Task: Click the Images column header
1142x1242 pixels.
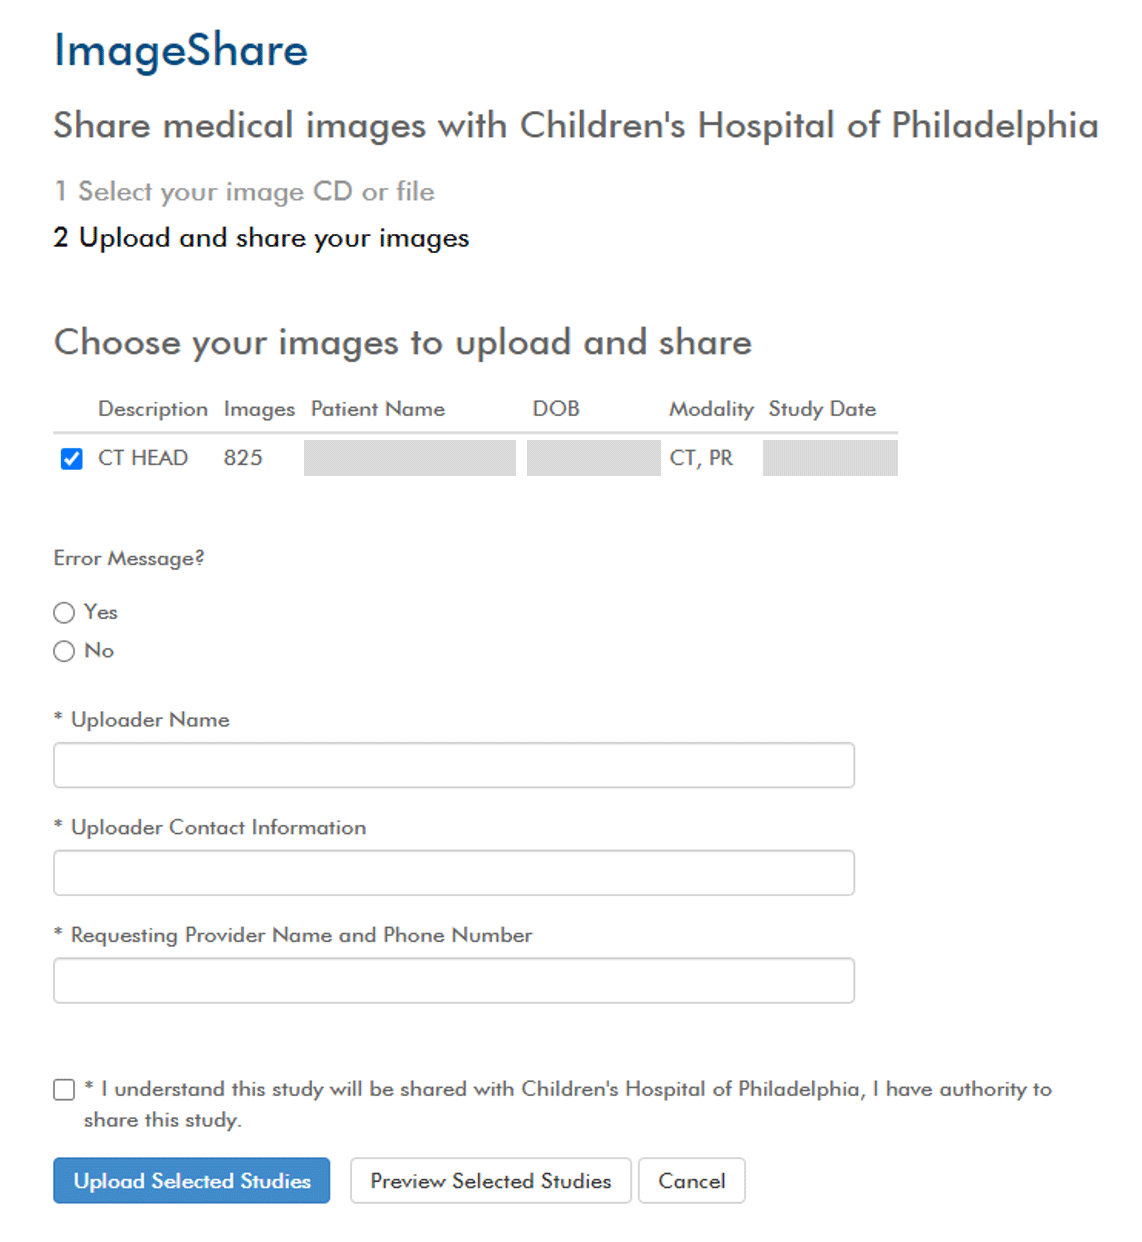Action: click(x=259, y=409)
